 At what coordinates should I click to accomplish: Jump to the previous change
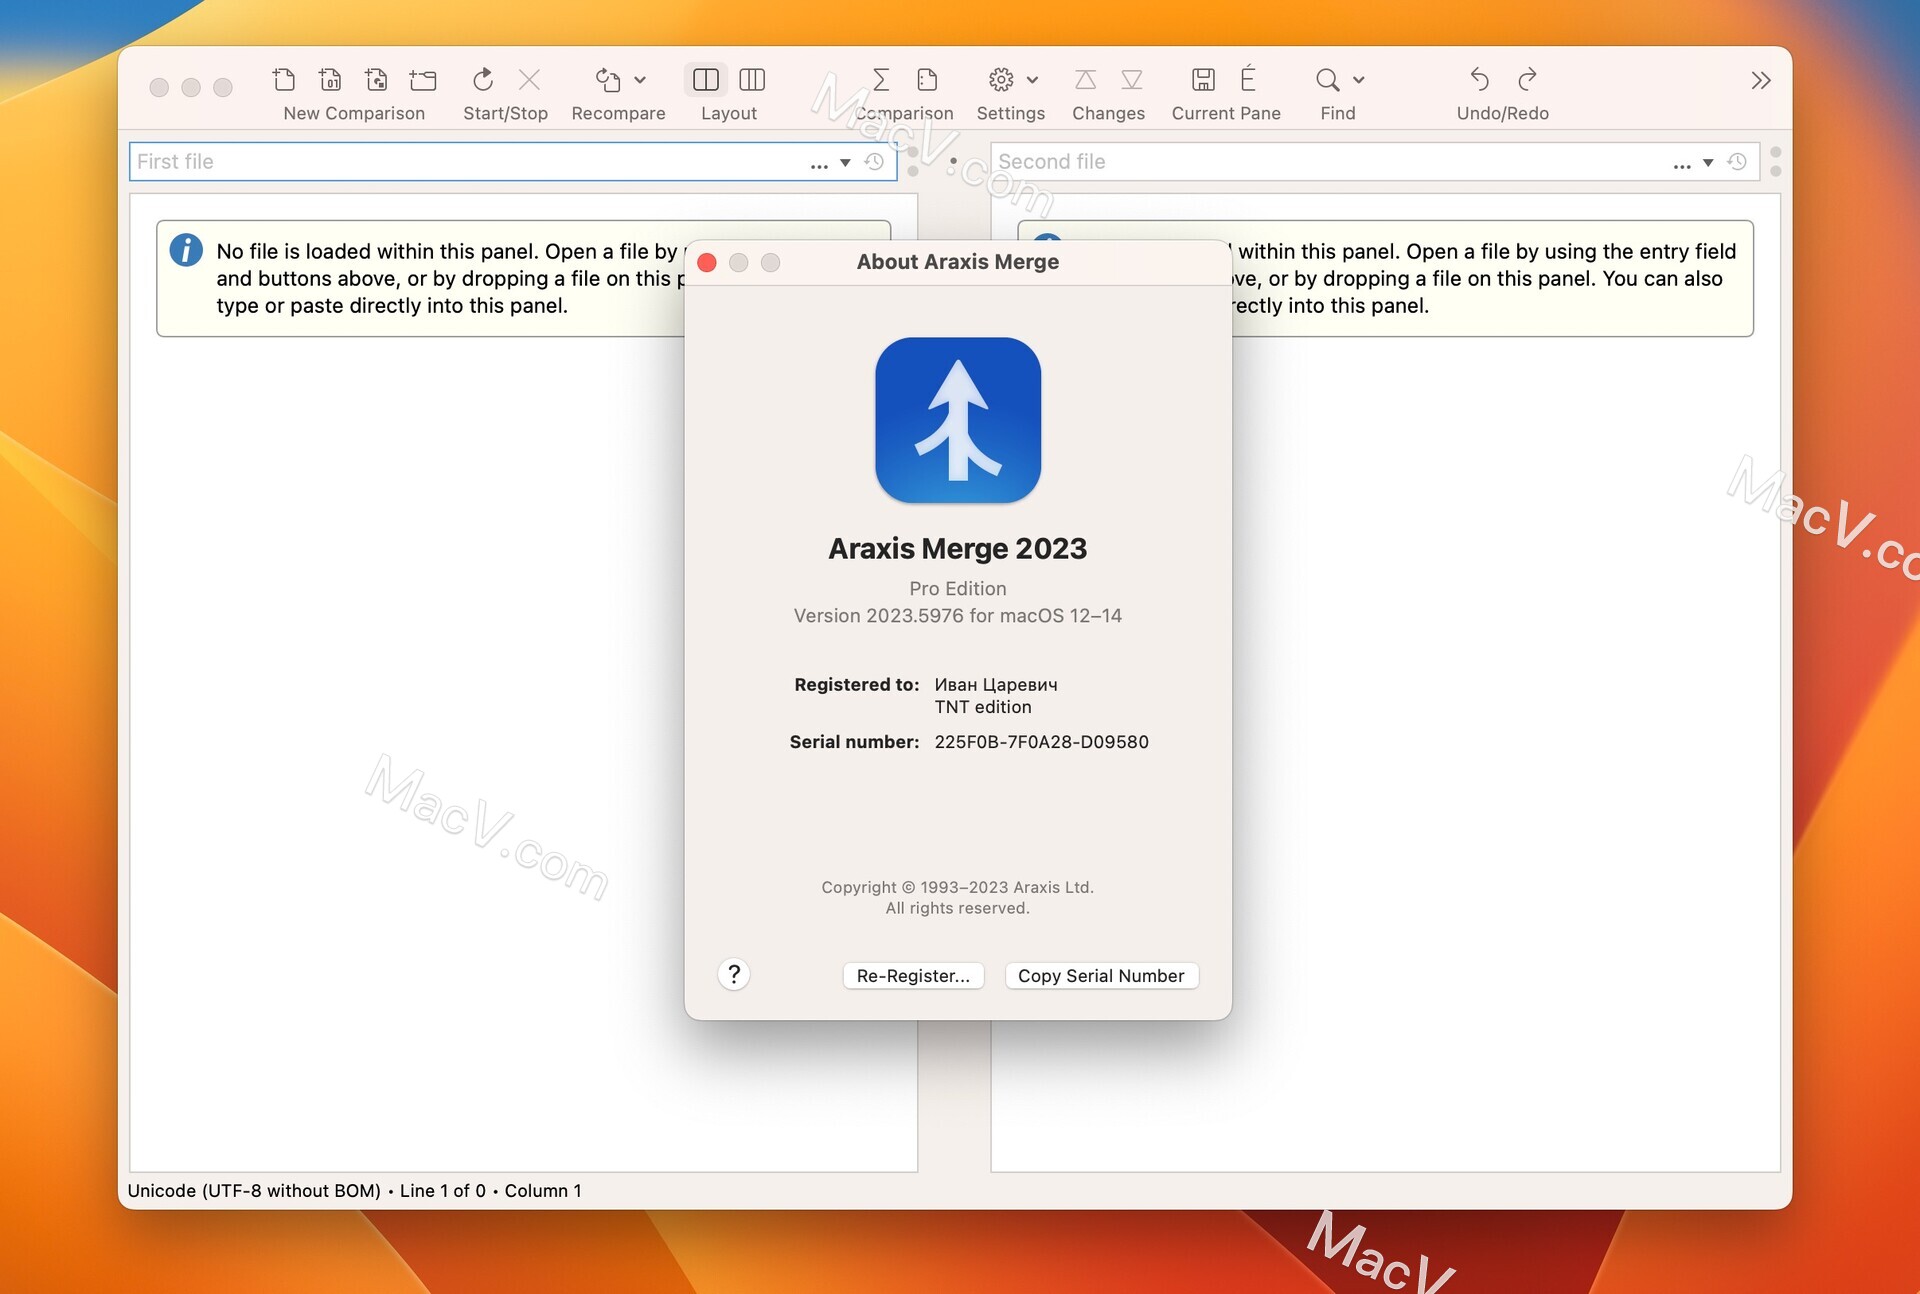pyautogui.click(x=1085, y=79)
